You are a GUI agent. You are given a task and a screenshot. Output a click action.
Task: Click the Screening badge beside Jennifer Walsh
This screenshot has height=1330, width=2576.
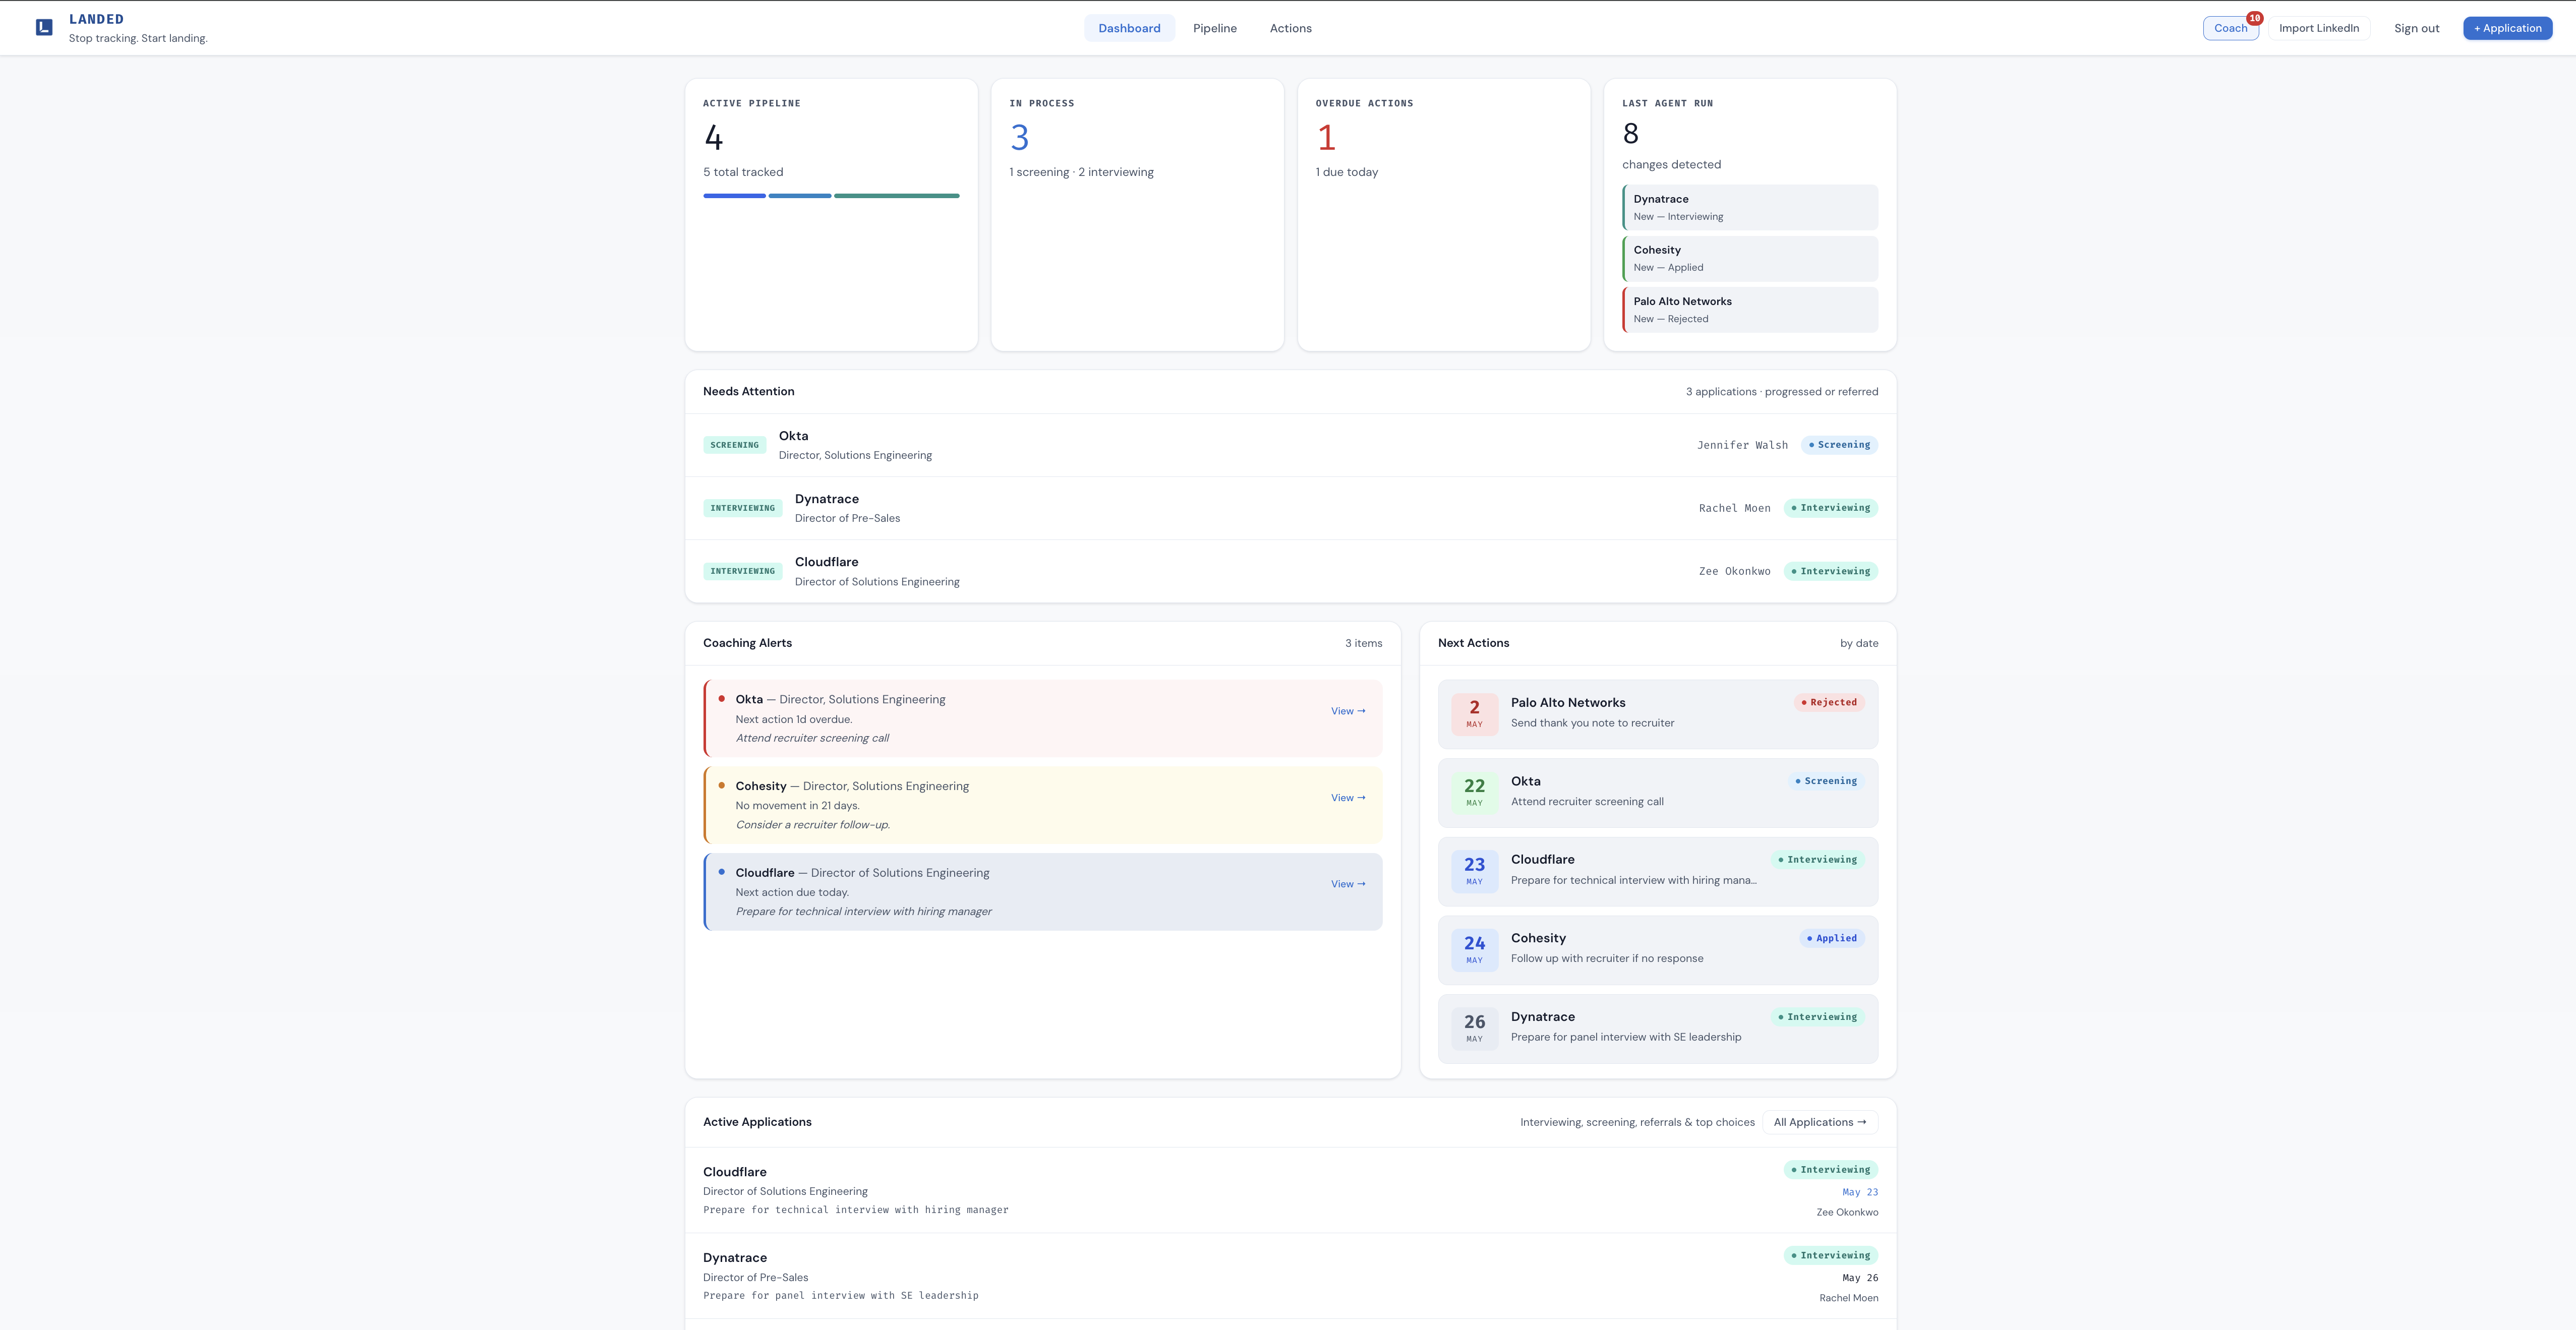point(1839,445)
